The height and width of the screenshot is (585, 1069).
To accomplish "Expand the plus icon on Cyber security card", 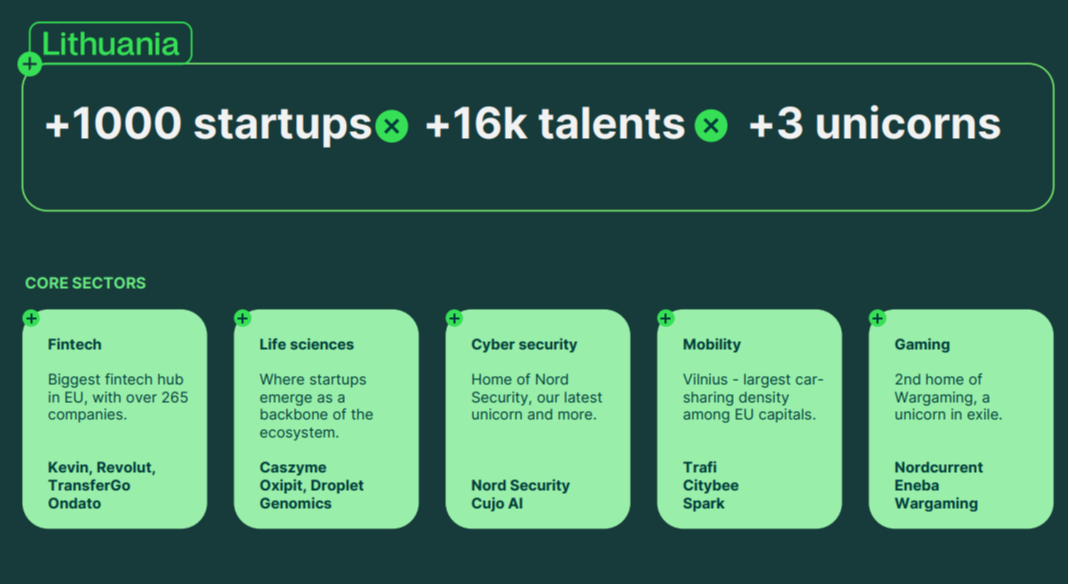I will (454, 318).
